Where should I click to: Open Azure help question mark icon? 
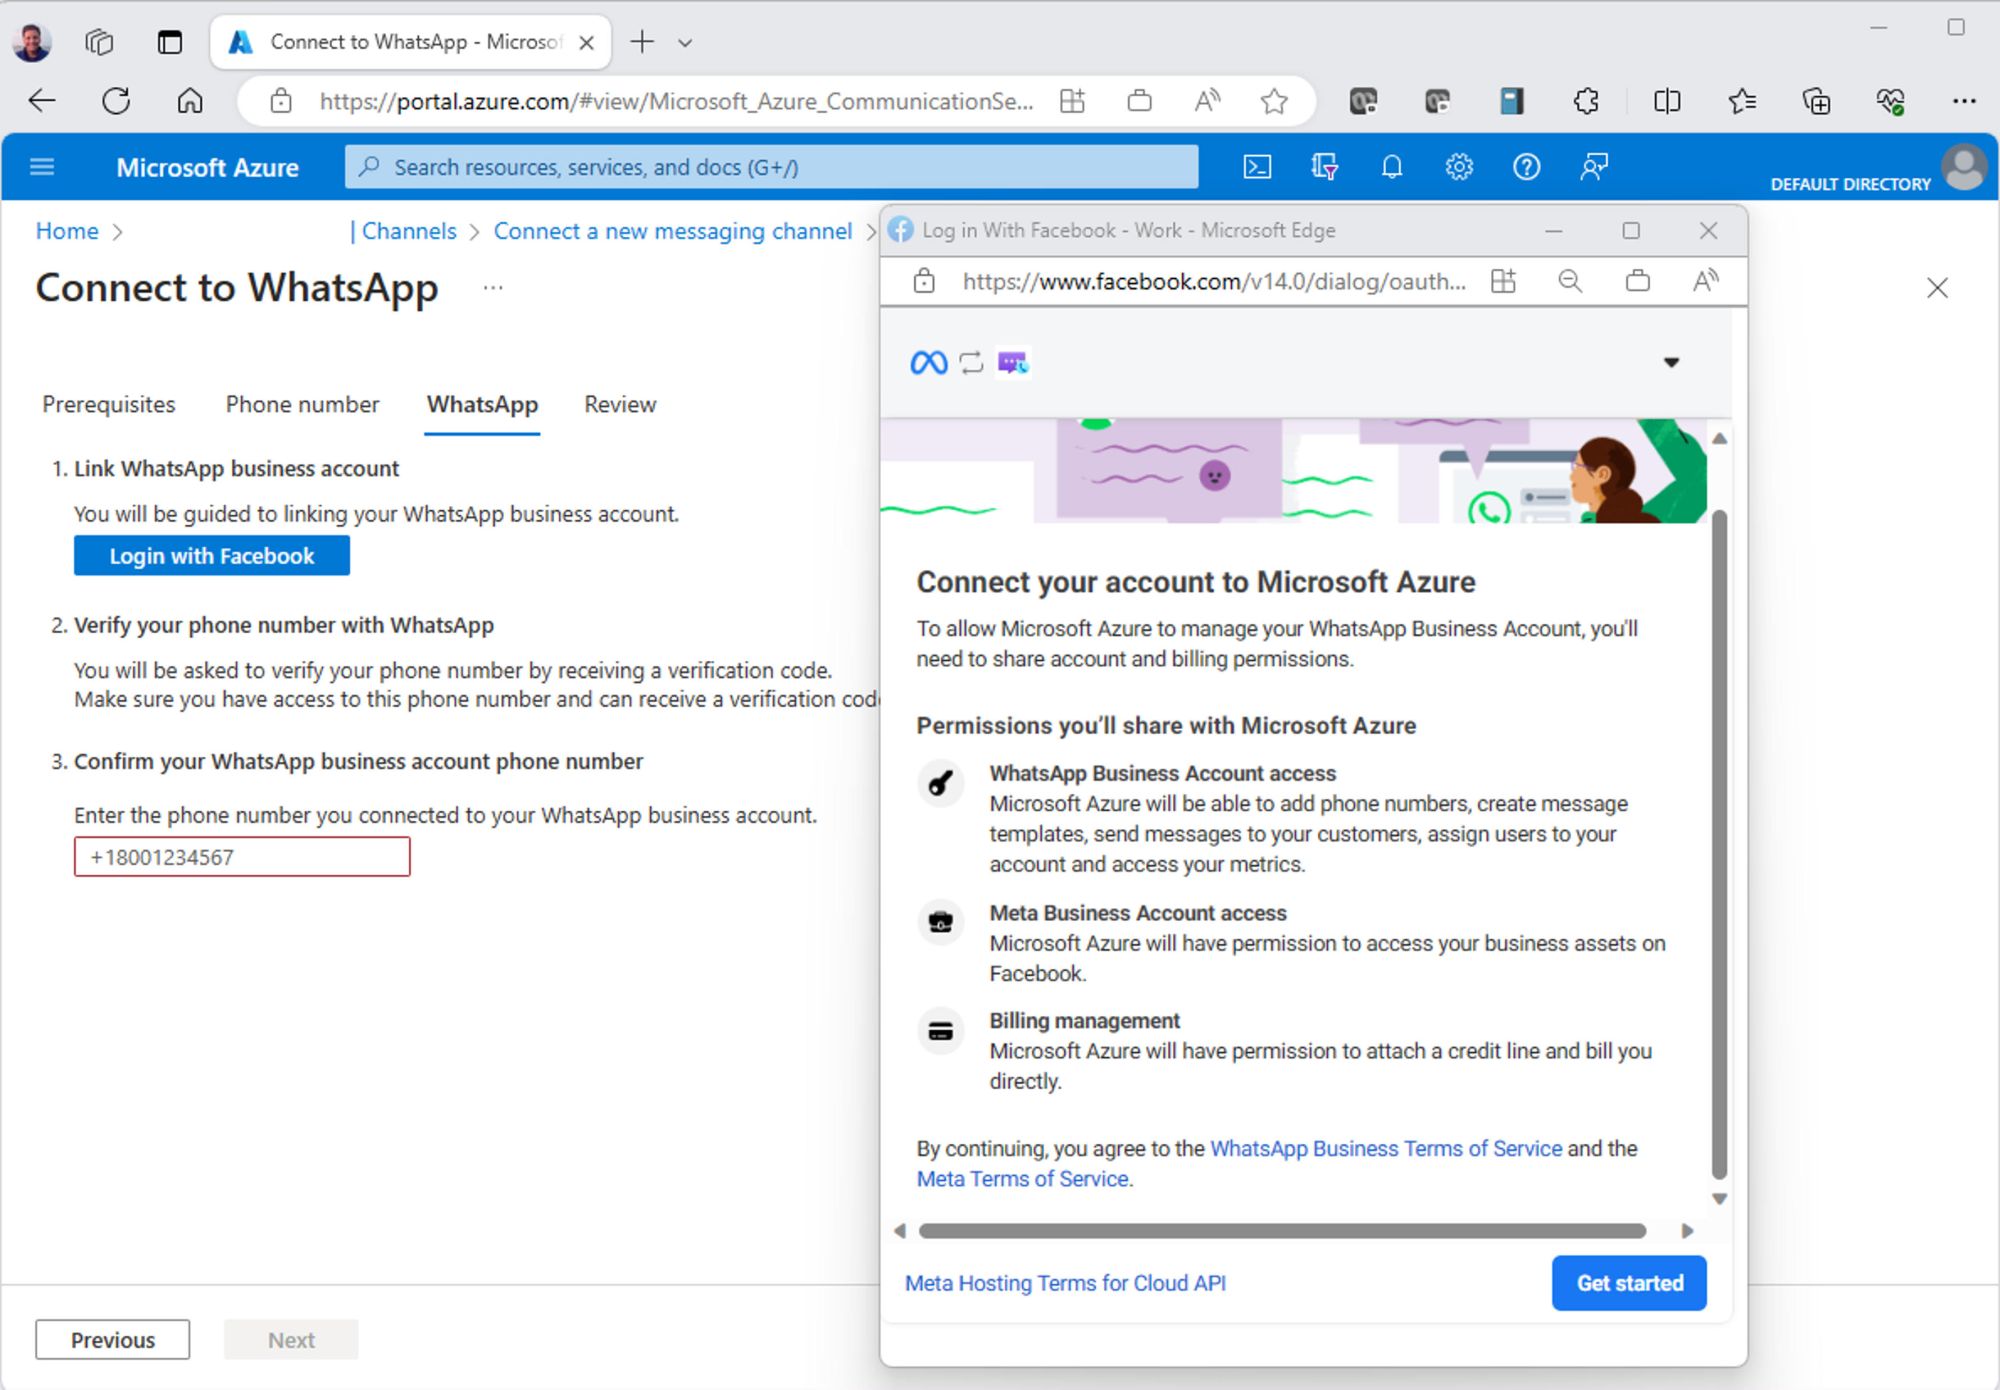[1526, 167]
